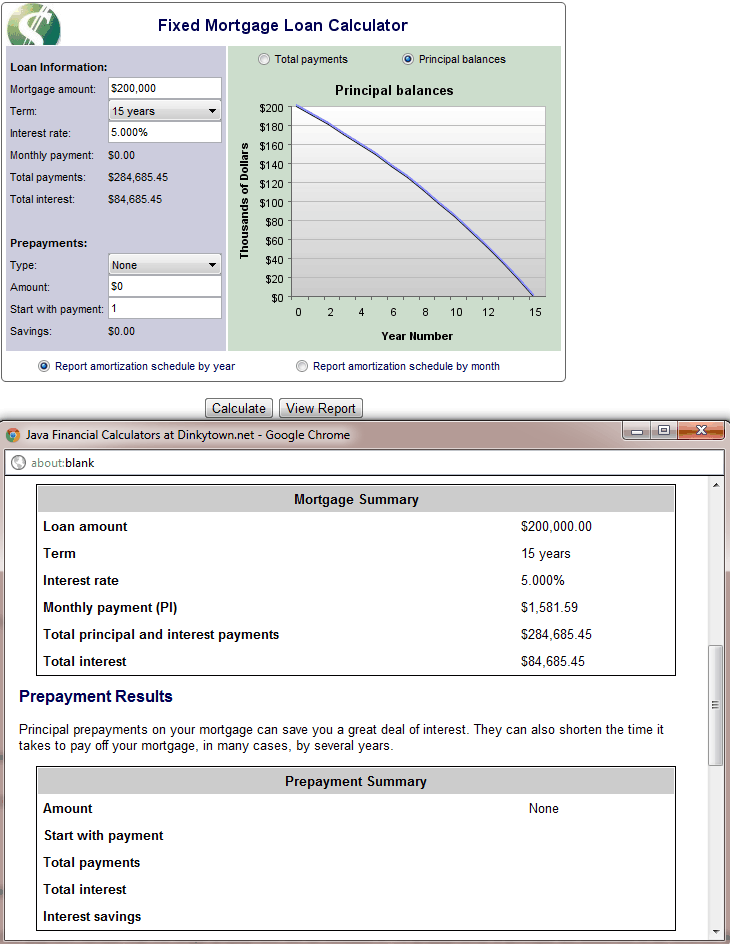Click the View Report button
The image size is (730, 944).
point(321,408)
